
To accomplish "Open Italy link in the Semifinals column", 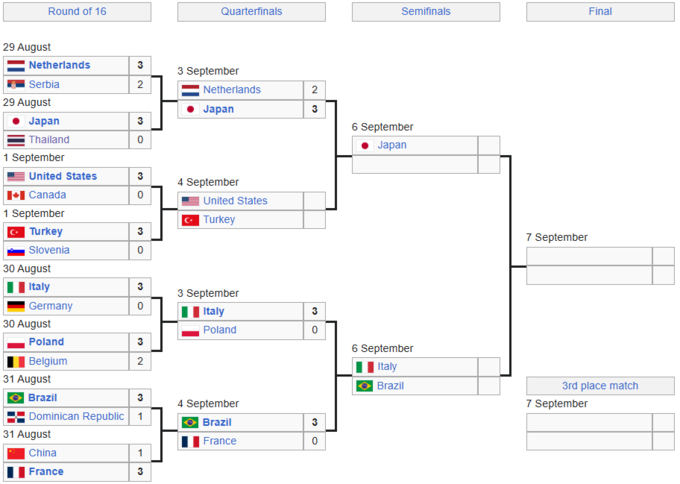I will tap(387, 367).
